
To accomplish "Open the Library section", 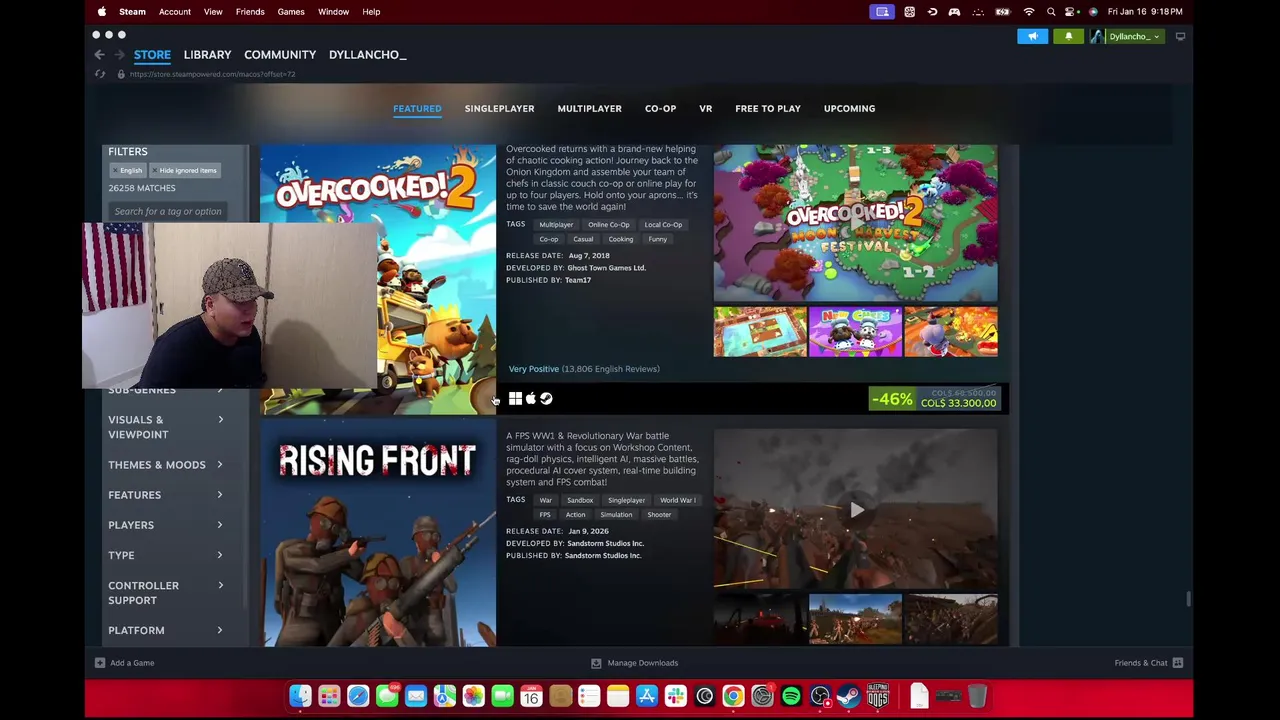I will (x=207, y=55).
